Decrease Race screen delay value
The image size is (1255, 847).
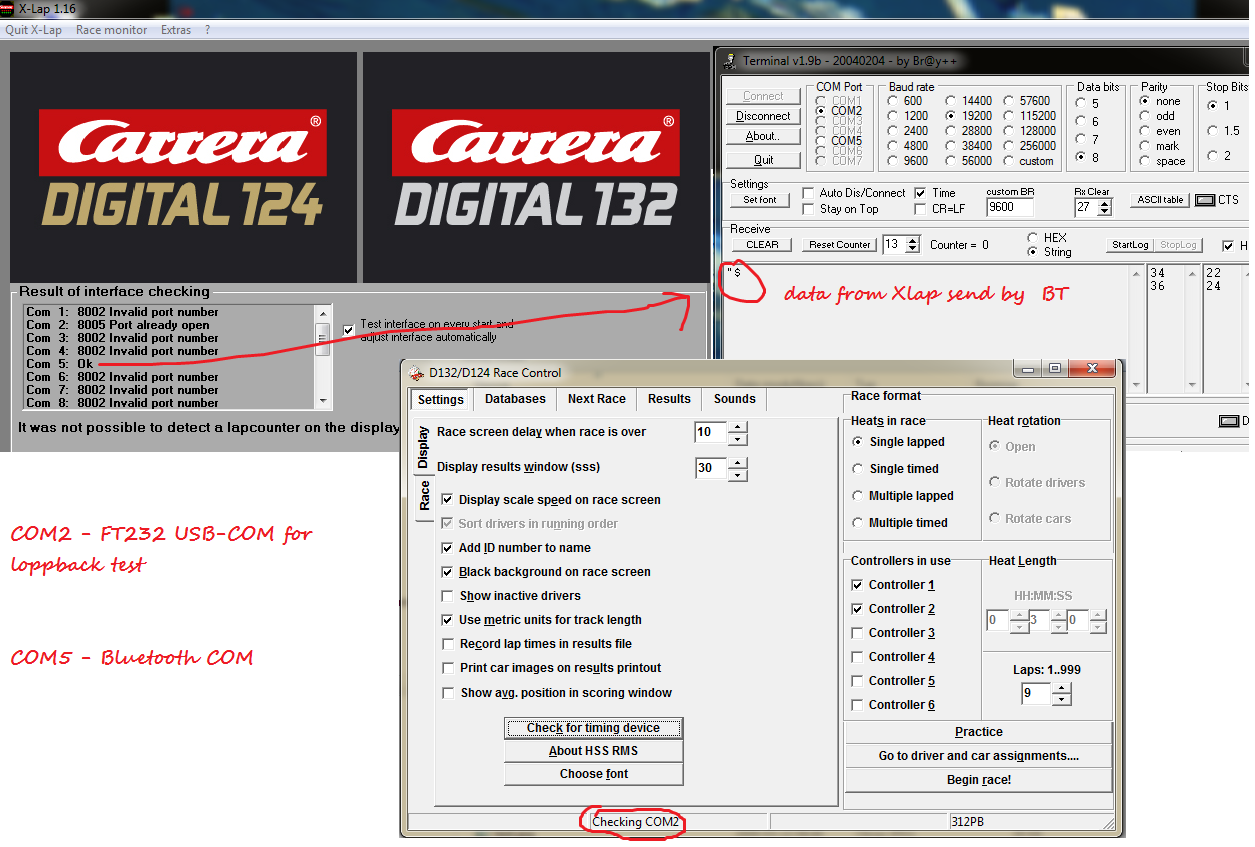pyautogui.click(x=737, y=439)
